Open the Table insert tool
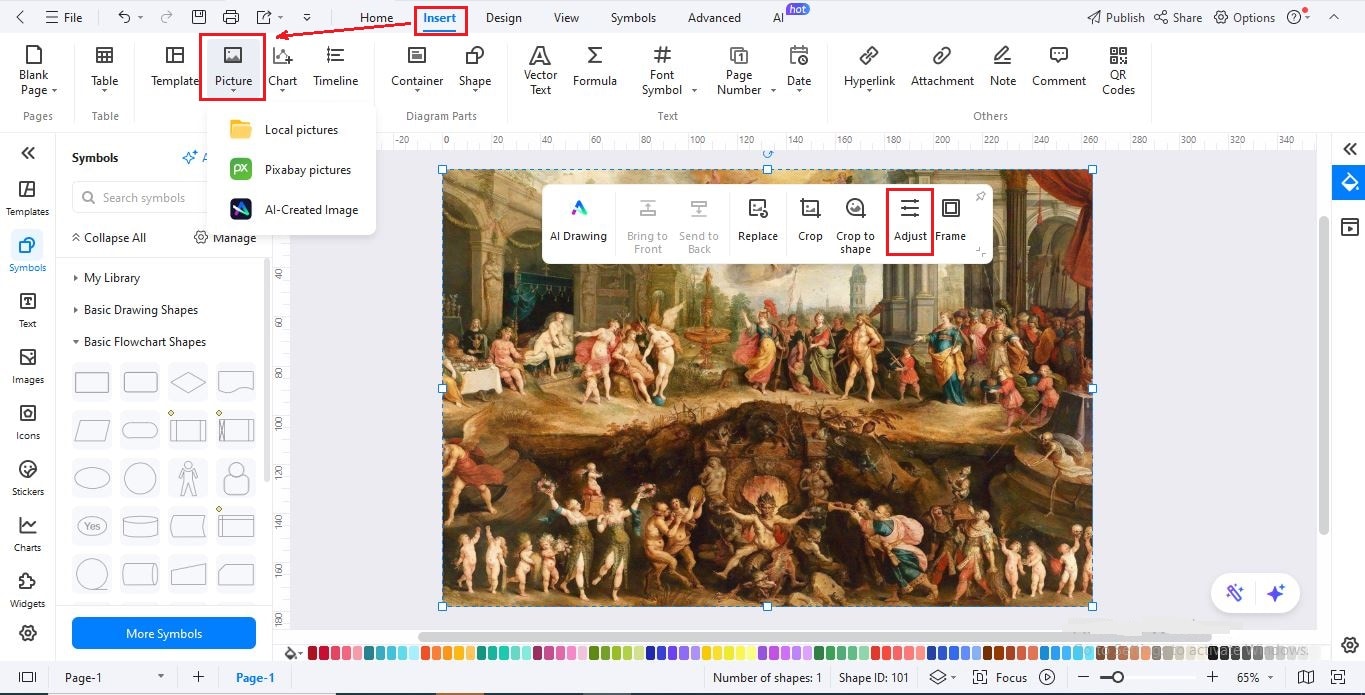The width and height of the screenshot is (1365, 695). 104,69
